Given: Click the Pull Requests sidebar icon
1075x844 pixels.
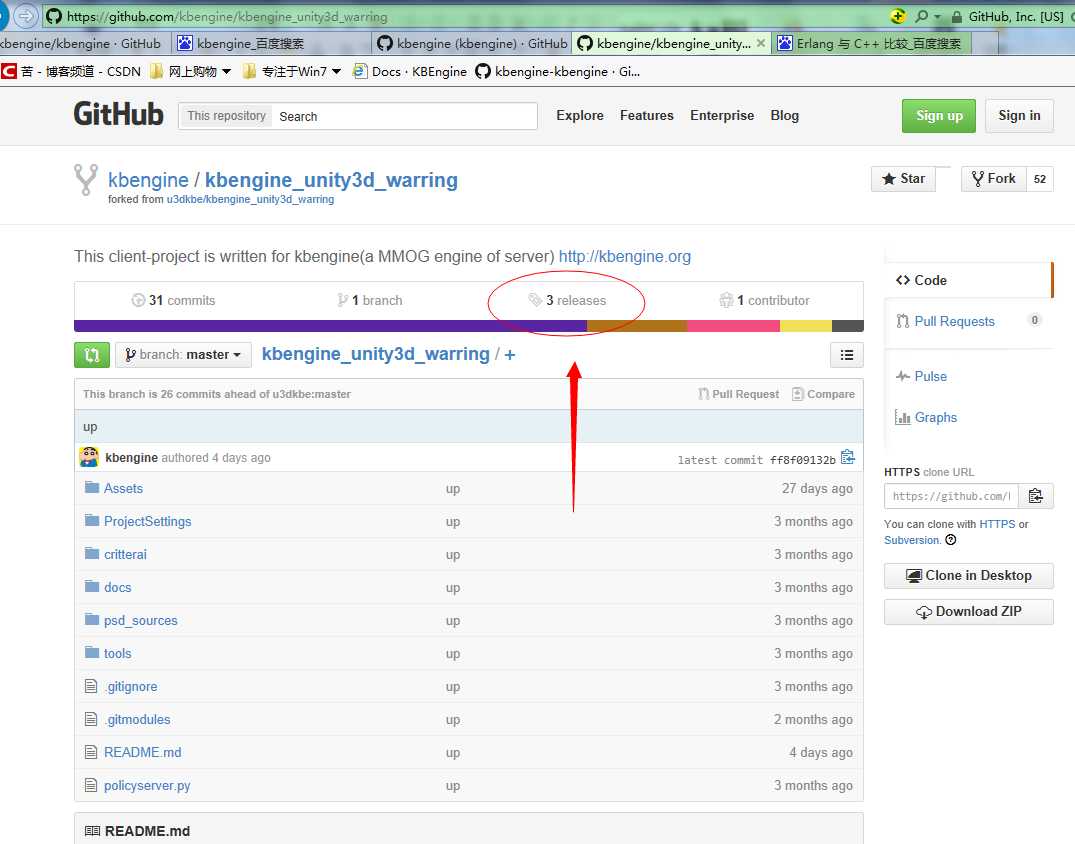Looking at the screenshot, I should tap(903, 321).
